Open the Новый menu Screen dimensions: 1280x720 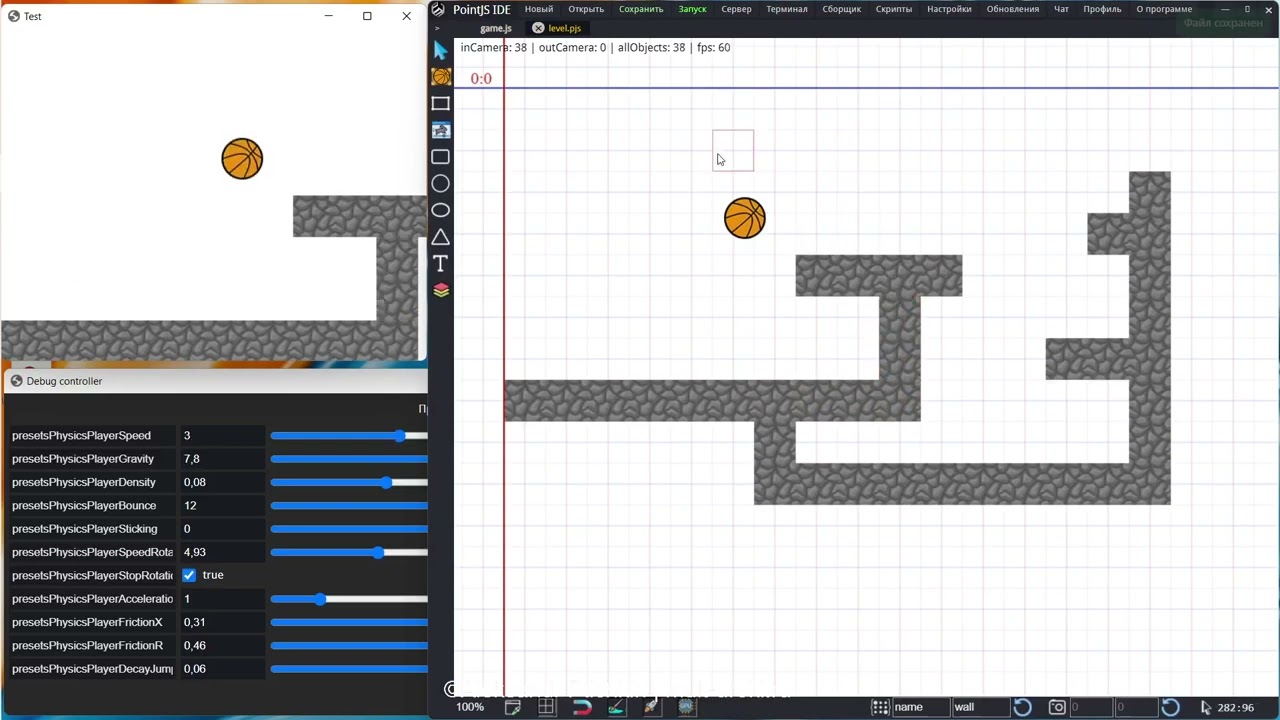[x=539, y=9]
